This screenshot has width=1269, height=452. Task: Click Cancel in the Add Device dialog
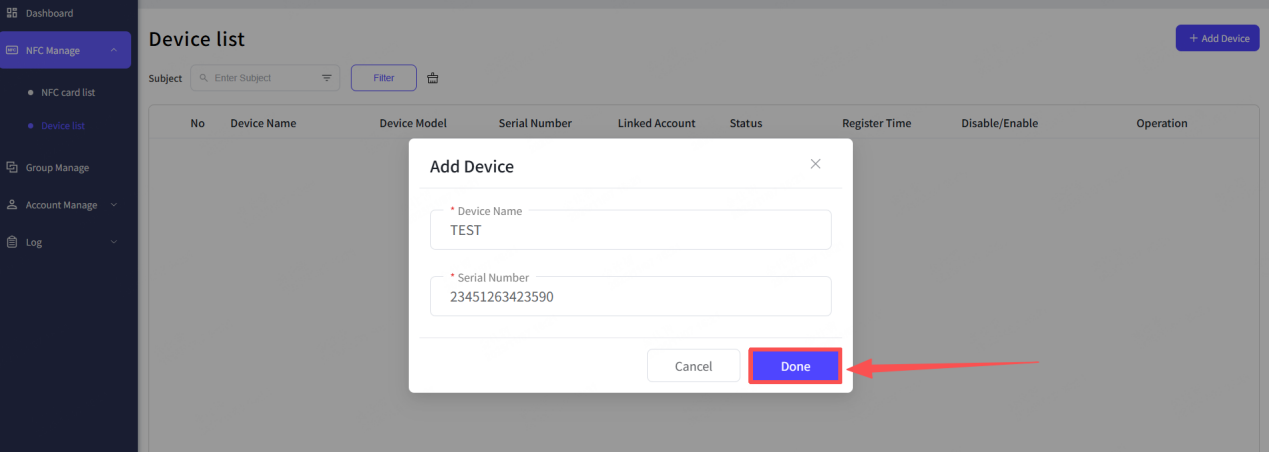pyautogui.click(x=693, y=366)
